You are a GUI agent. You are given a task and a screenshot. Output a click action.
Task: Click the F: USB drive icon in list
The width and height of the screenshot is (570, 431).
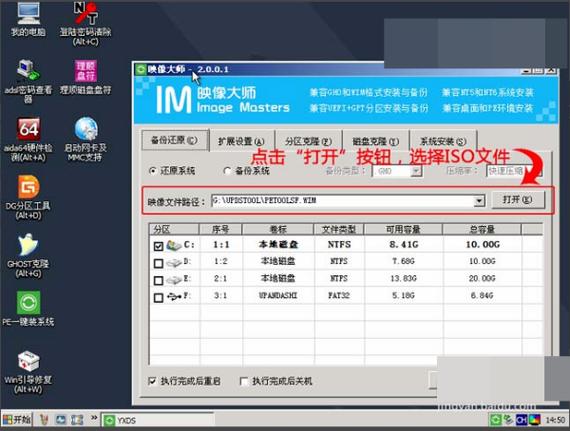pos(174,297)
